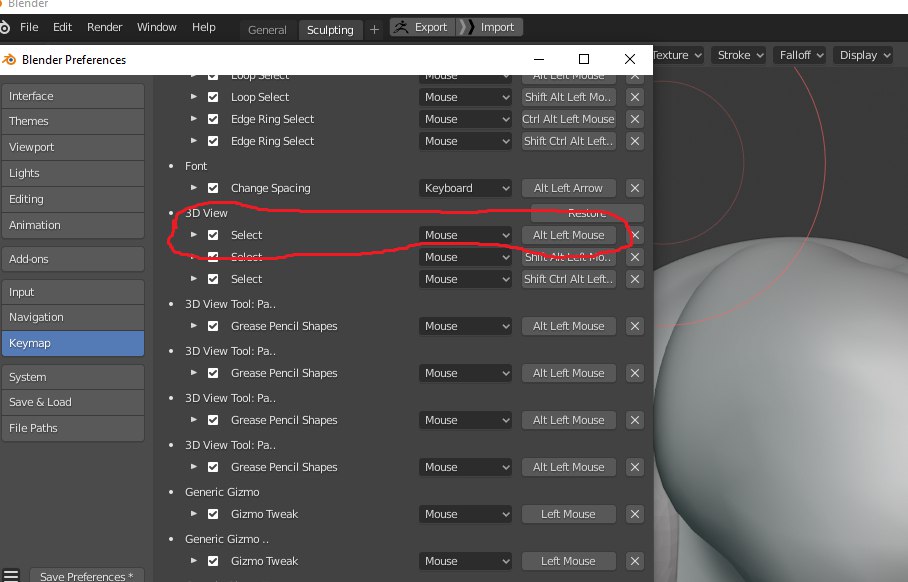908x582 pixels.
Task: Open the File menu
Action: pos(29,27)
